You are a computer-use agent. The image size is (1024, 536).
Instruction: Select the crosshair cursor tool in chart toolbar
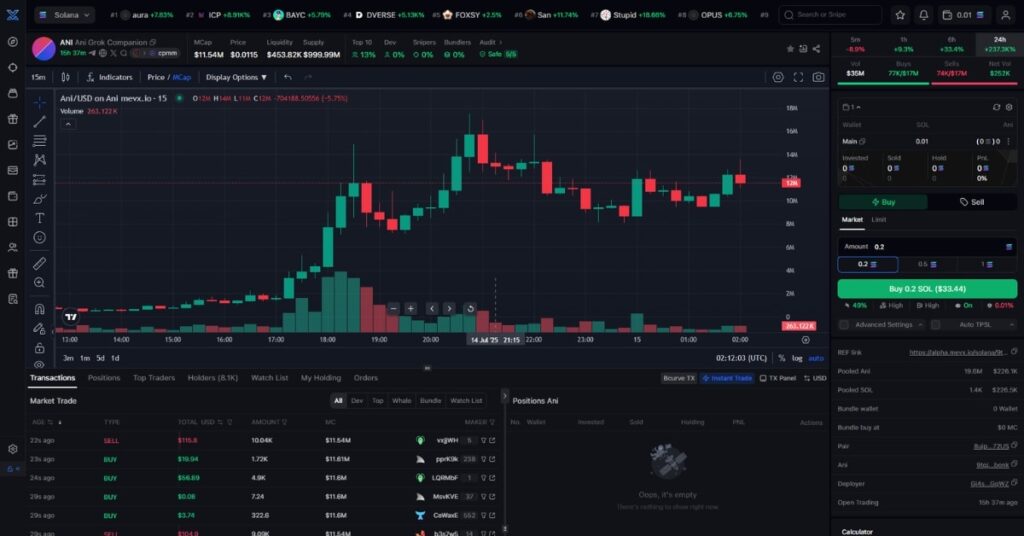point(39,103)
